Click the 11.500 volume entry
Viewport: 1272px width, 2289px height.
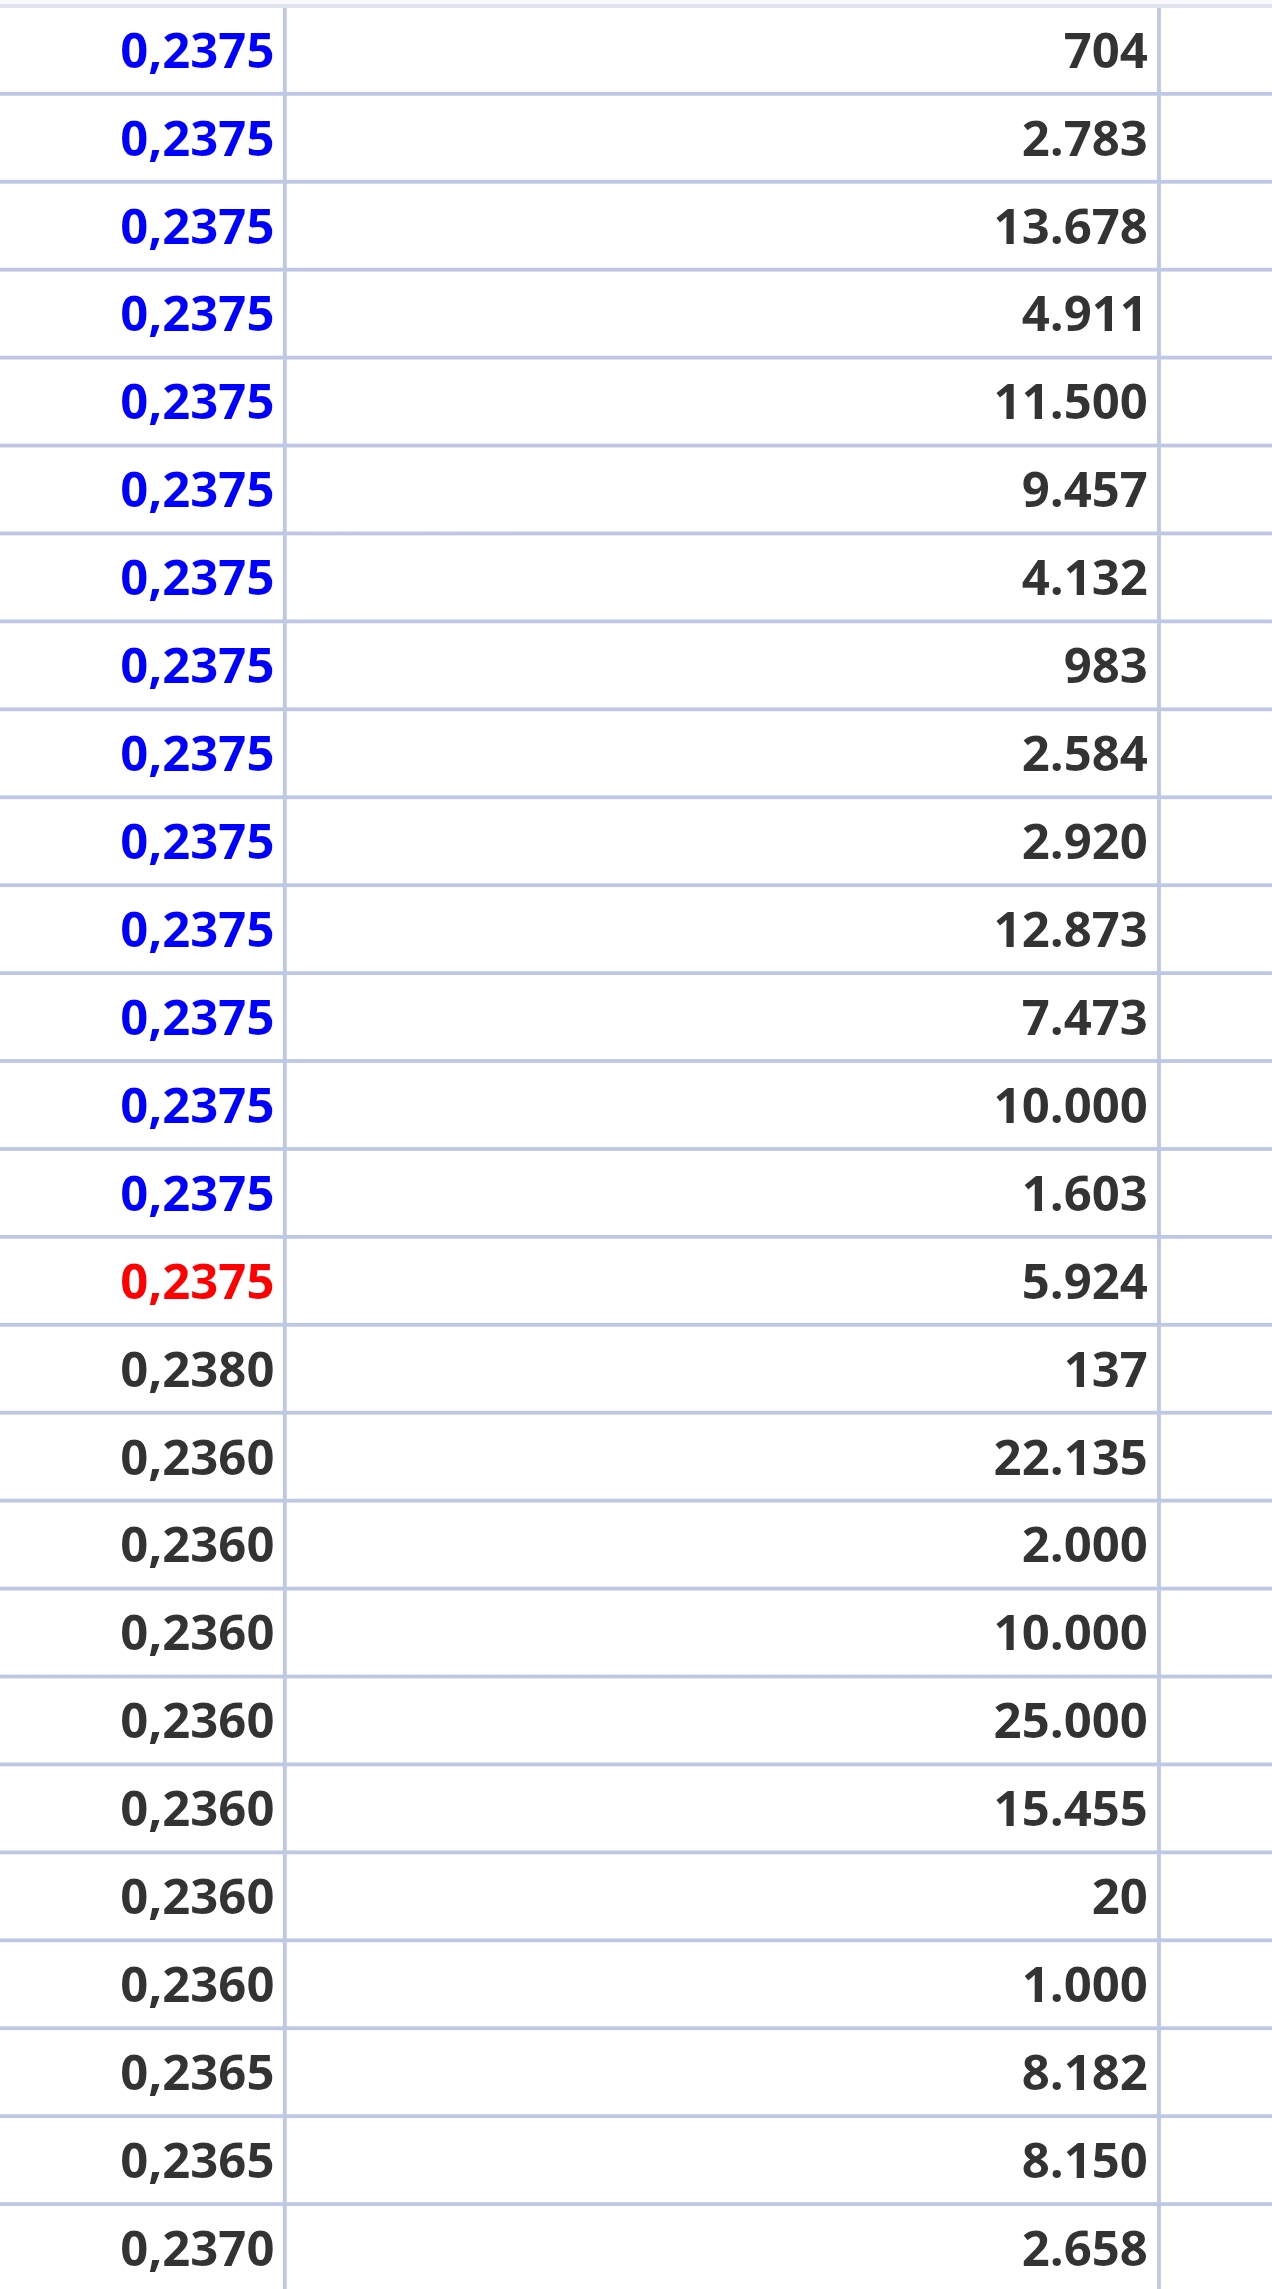[x=1070, y=402]
